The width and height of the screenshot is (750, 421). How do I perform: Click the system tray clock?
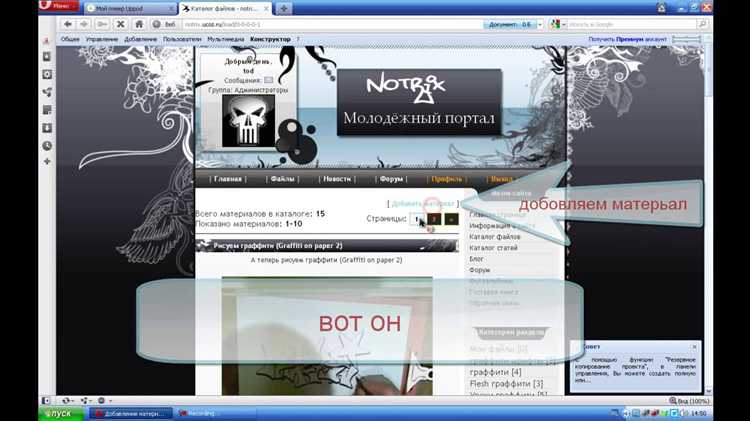[699, 413]
